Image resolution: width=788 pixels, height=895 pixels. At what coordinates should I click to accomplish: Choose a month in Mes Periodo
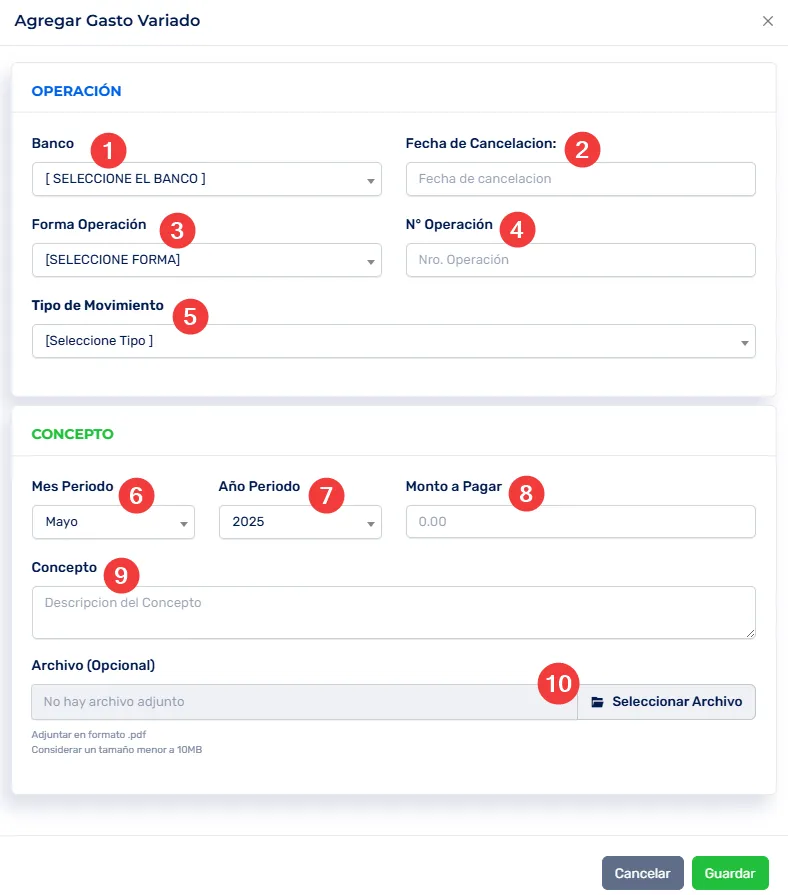[113, 522]
